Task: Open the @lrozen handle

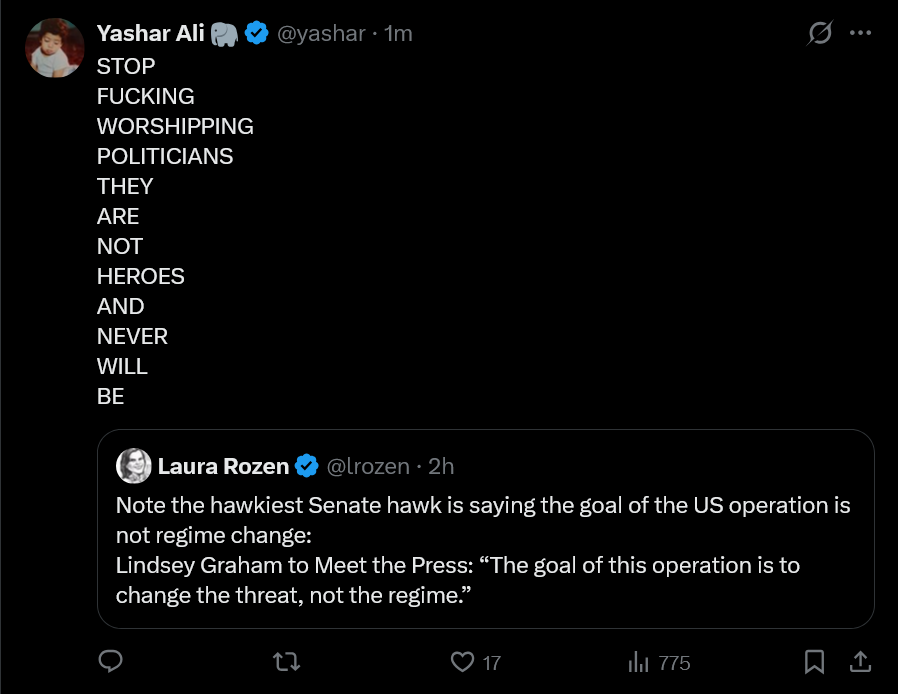Action: 368,467
